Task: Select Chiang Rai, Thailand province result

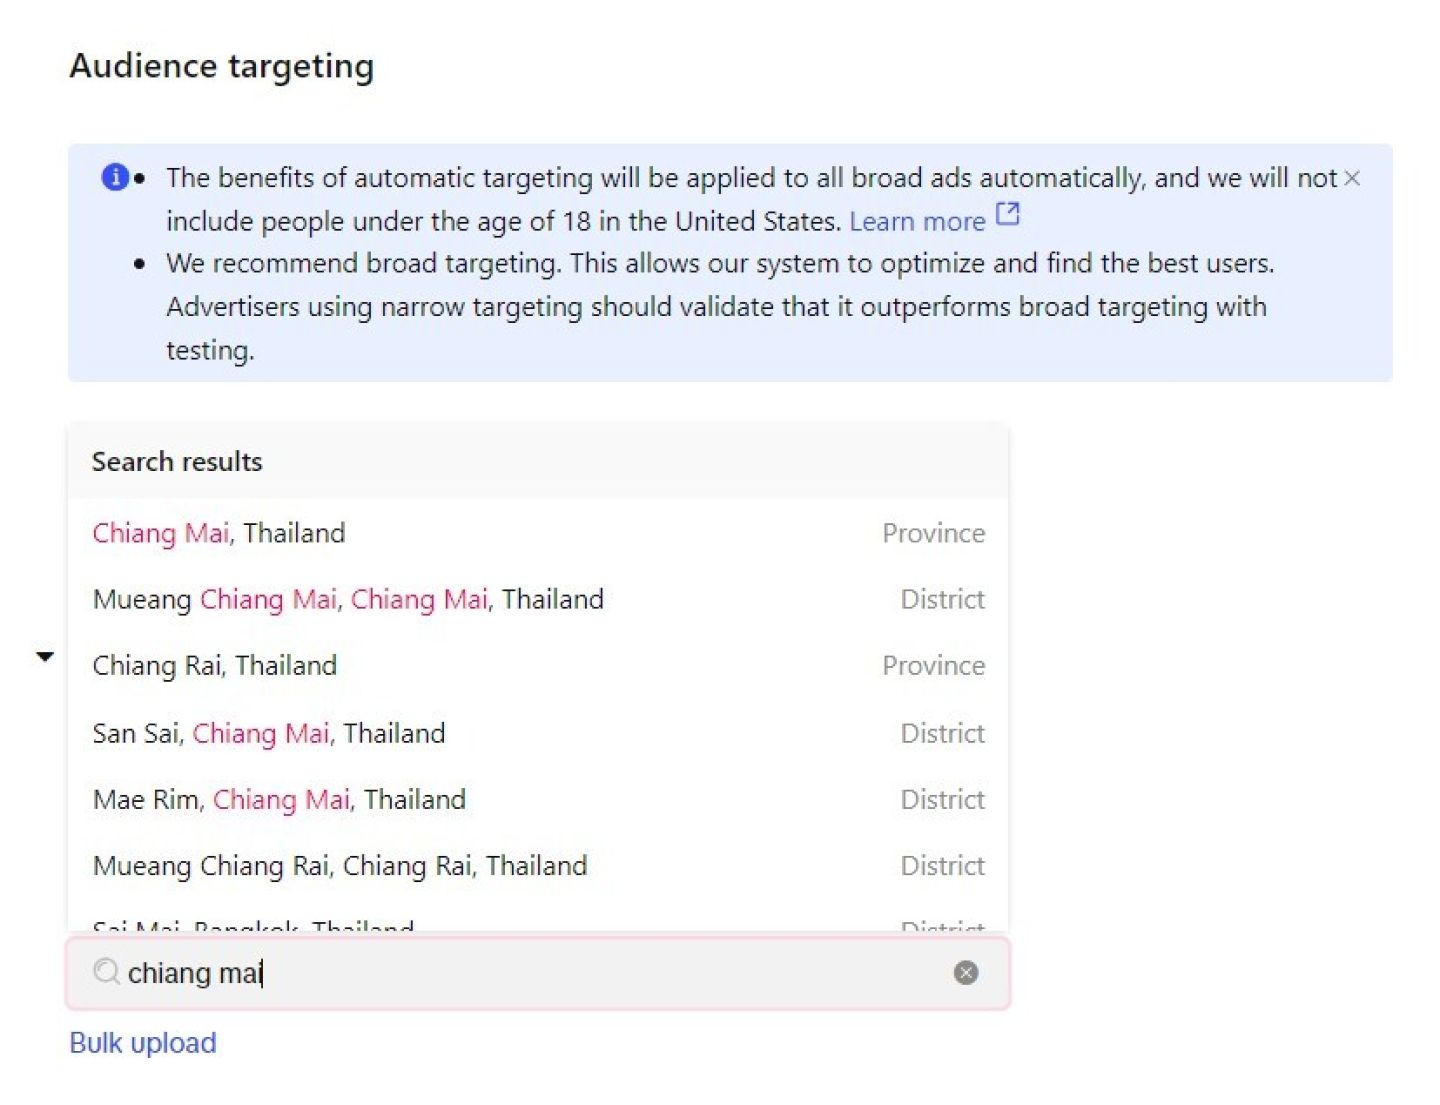Action: pos(215,666)
